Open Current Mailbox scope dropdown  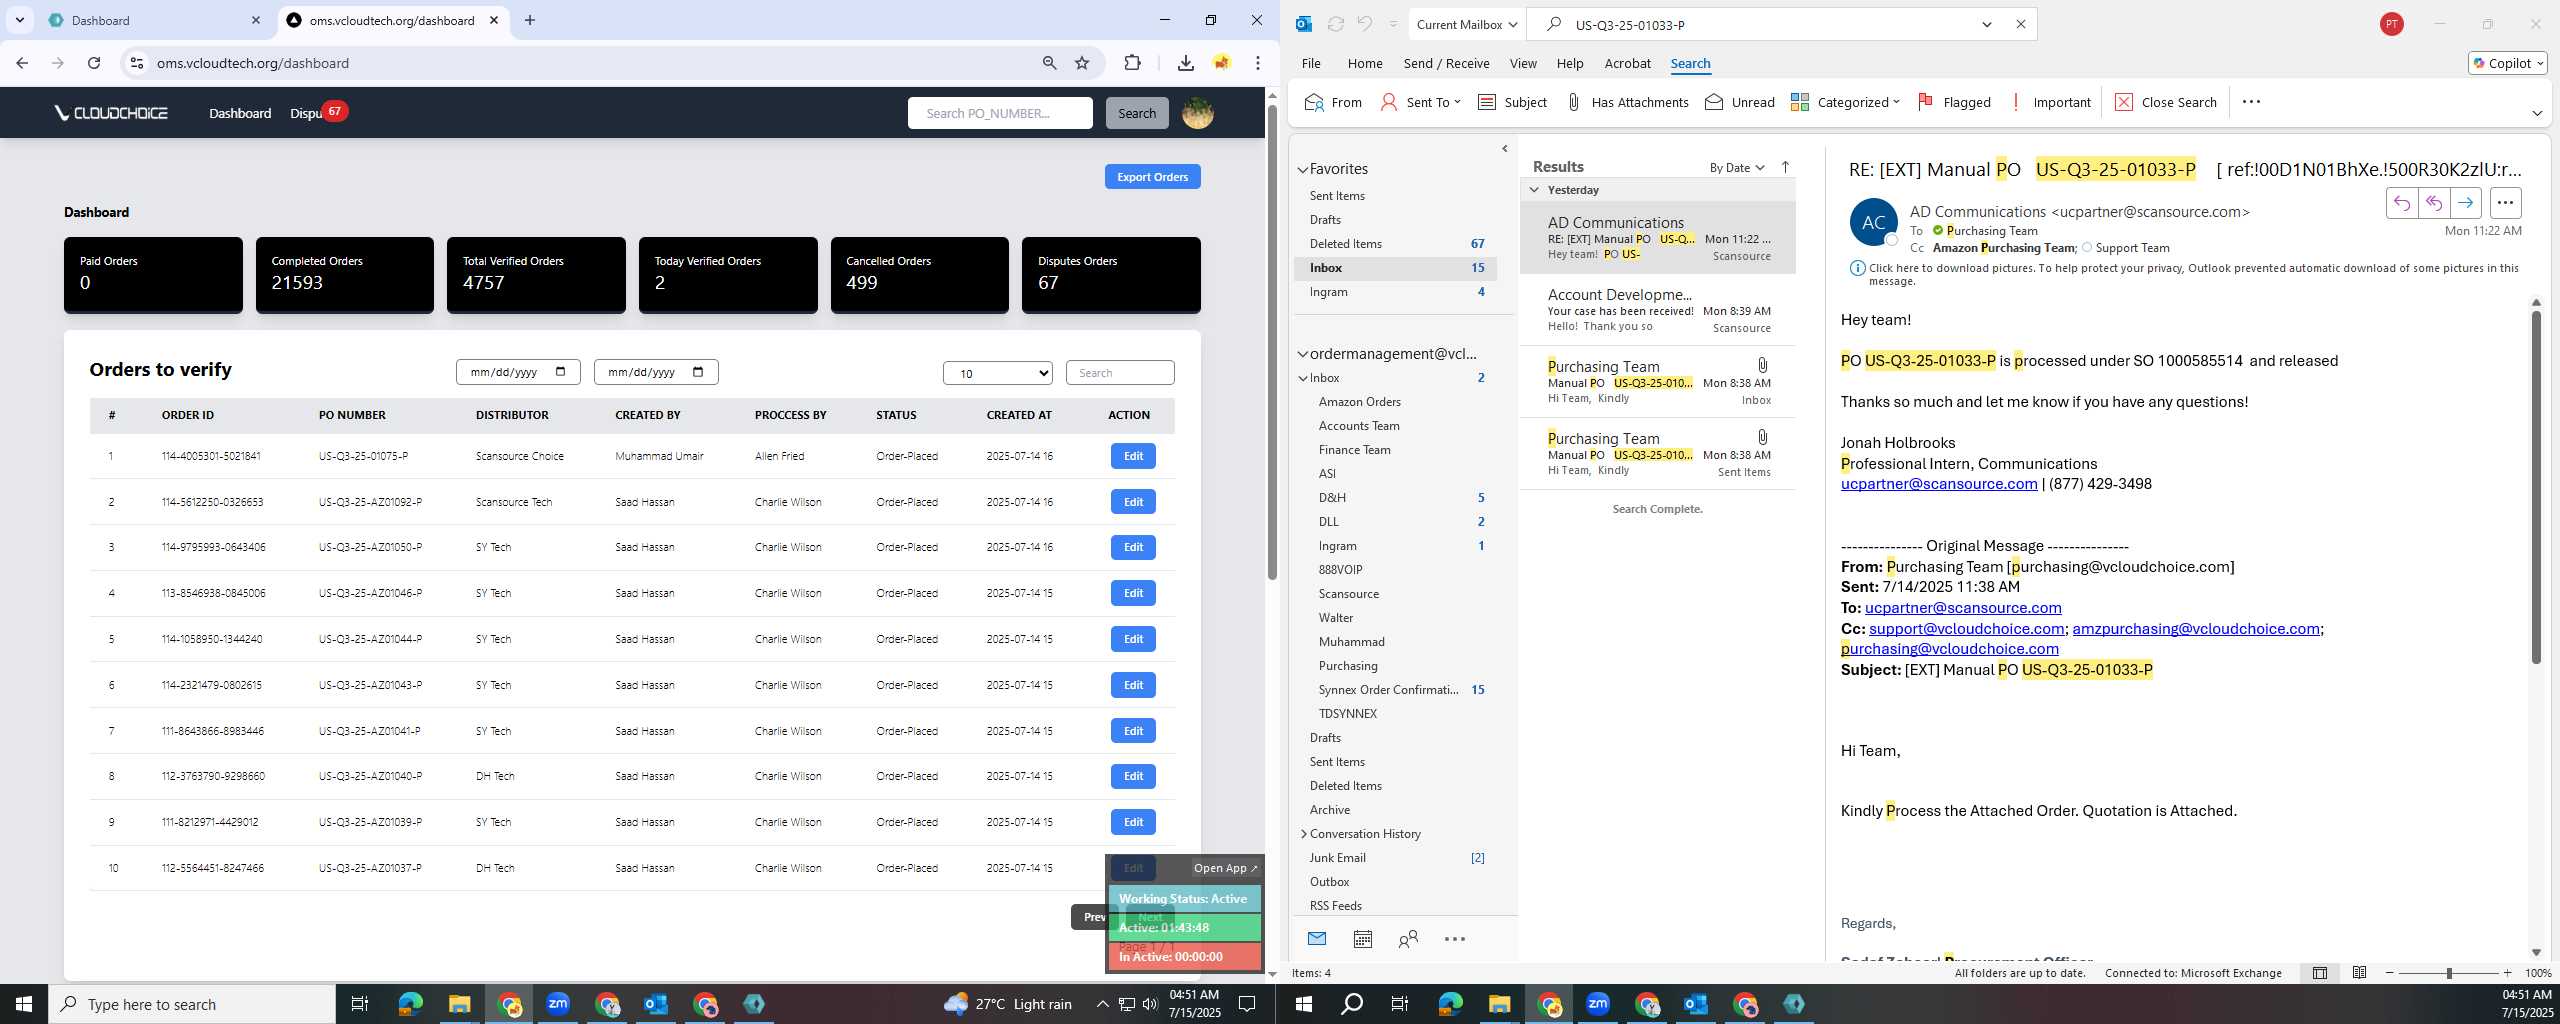pos(1467,24)
